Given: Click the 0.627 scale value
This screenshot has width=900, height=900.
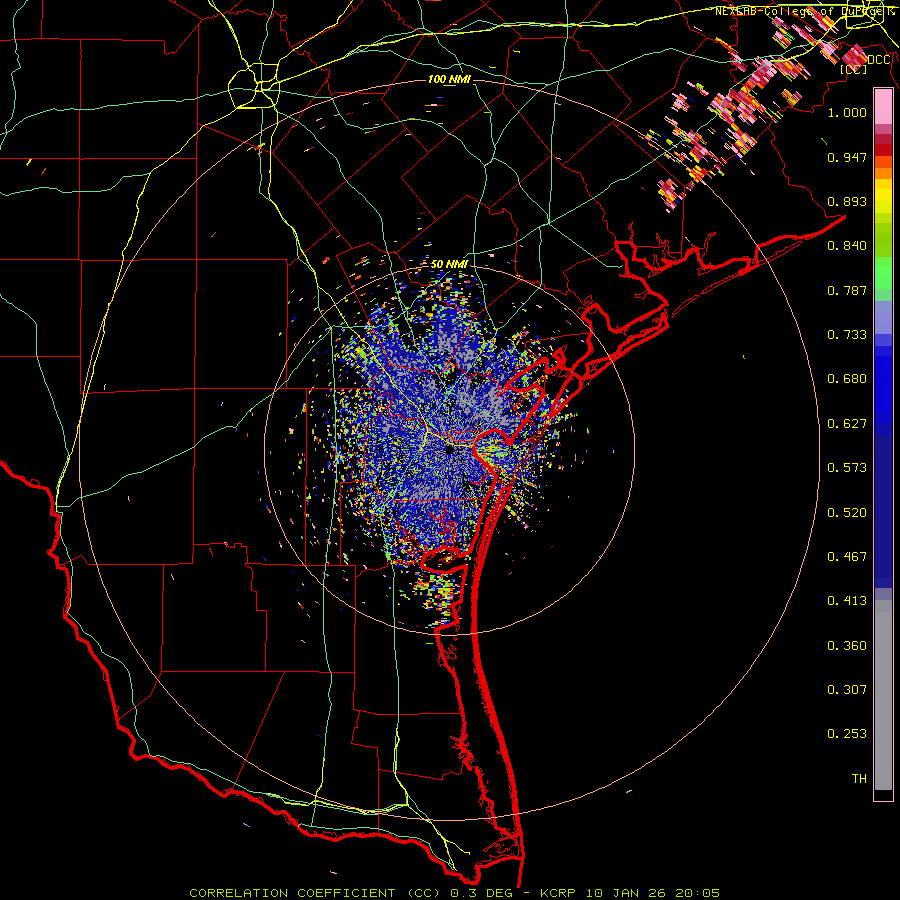Looking at the screenshot, I should click(x=847, y=424).
